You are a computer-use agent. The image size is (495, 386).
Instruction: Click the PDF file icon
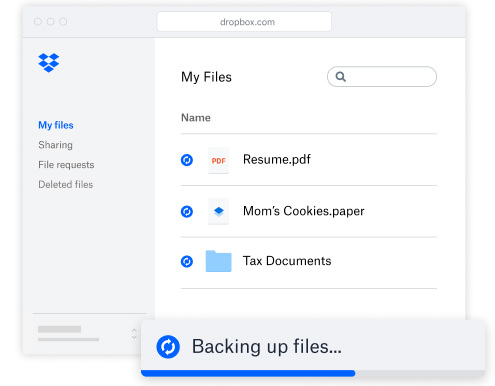[218, 160]
